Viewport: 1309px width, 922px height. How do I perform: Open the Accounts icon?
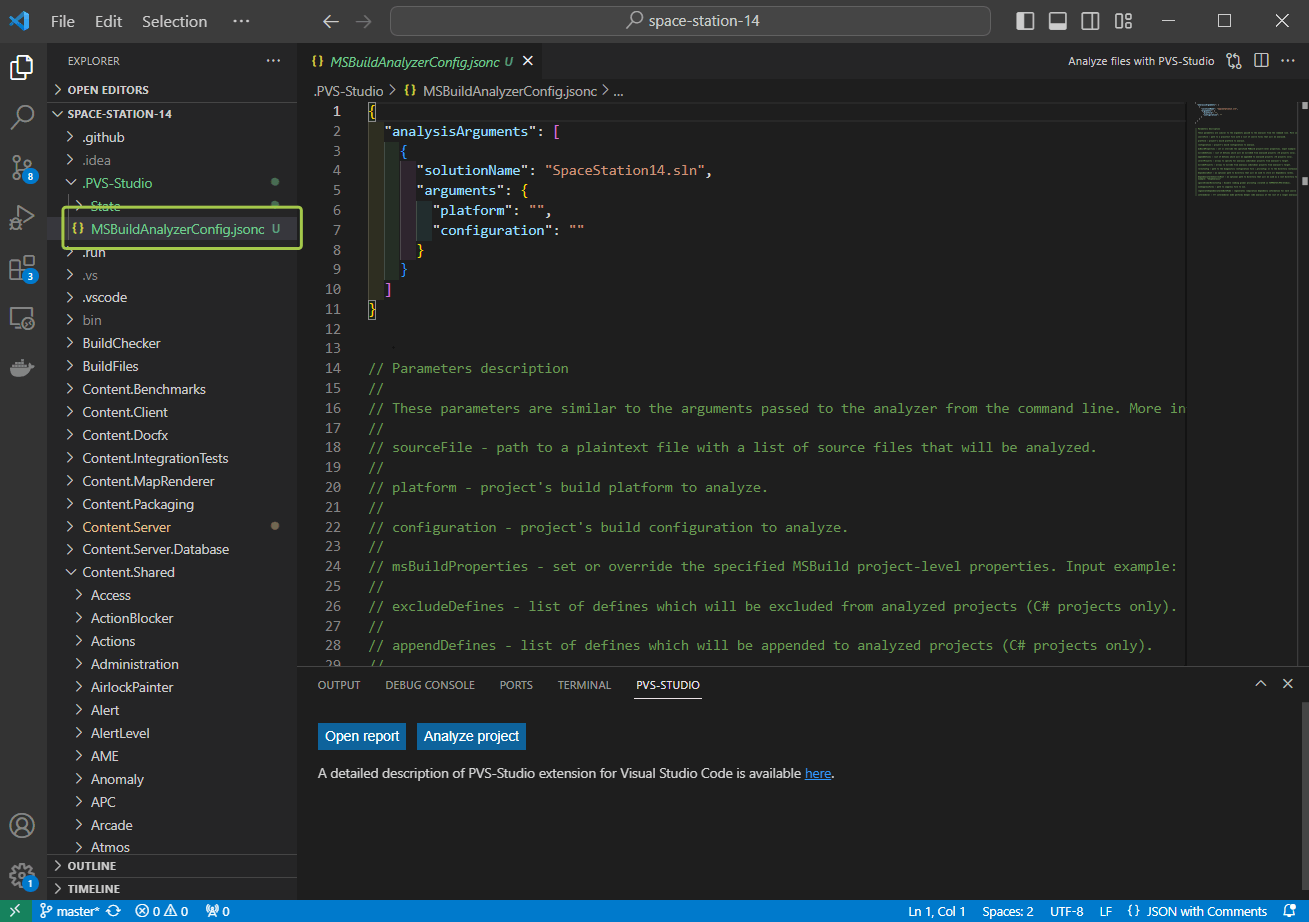click(22, 825)
